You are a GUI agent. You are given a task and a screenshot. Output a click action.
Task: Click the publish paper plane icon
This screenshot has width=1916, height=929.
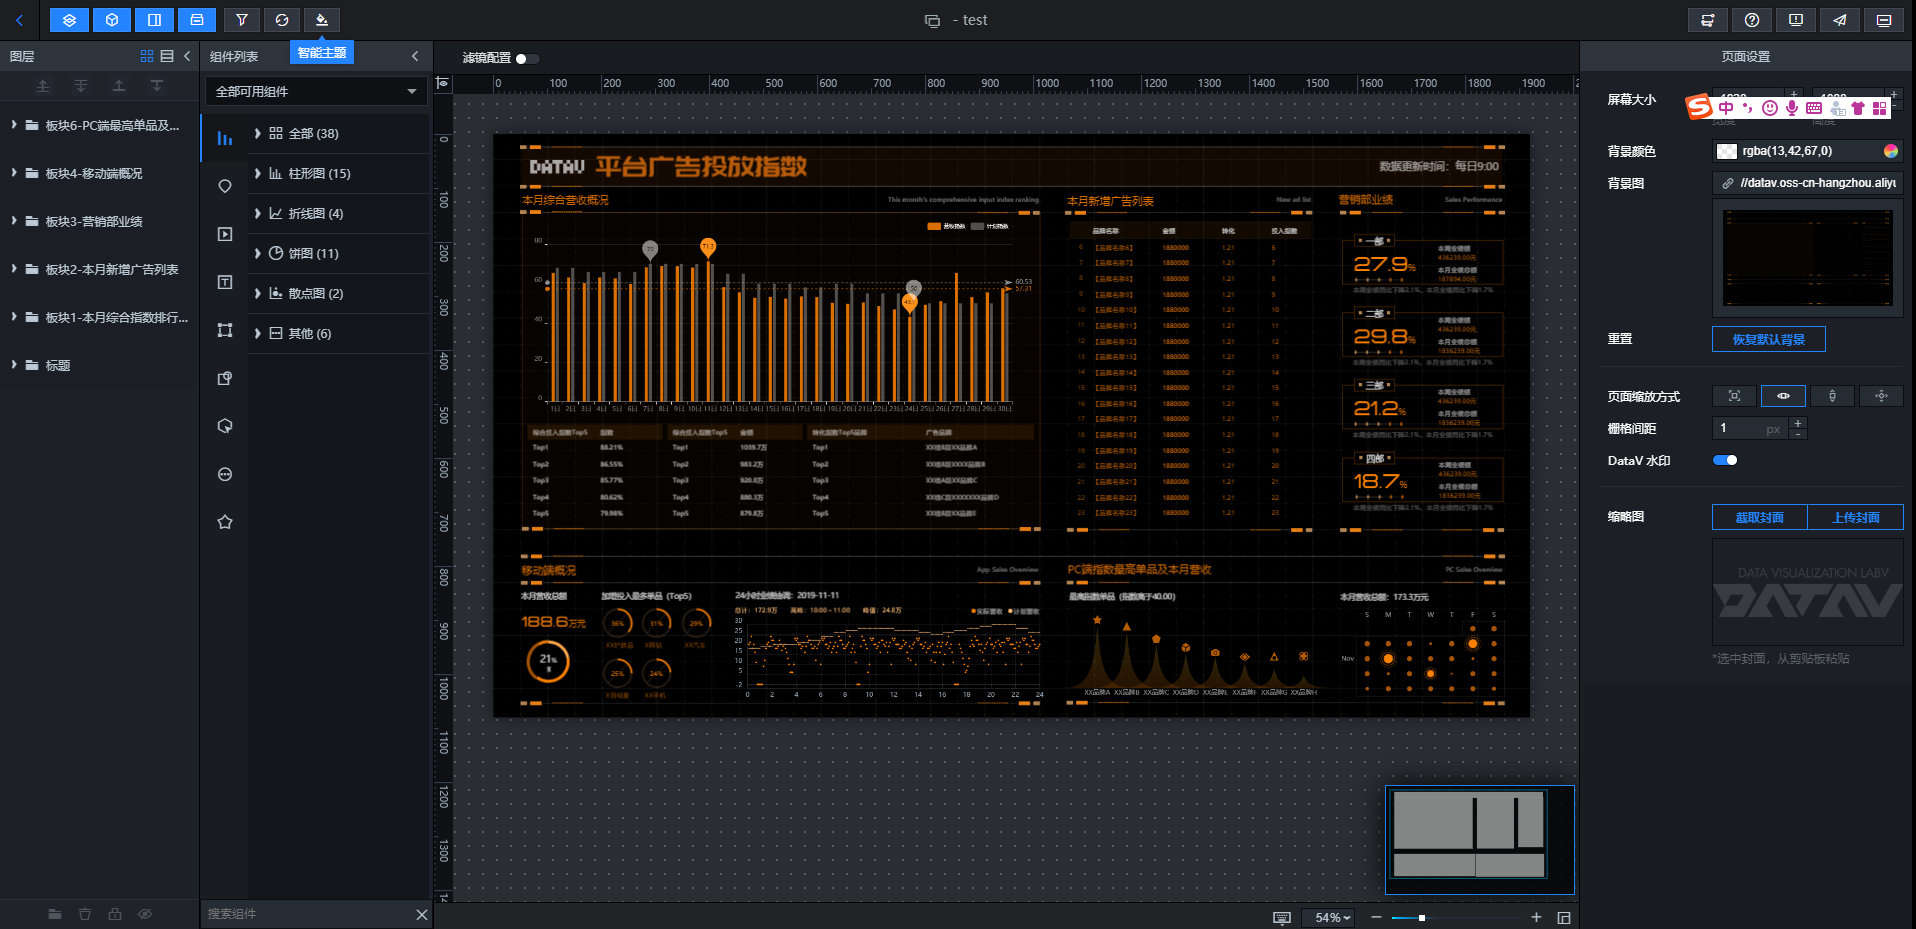1840,20
